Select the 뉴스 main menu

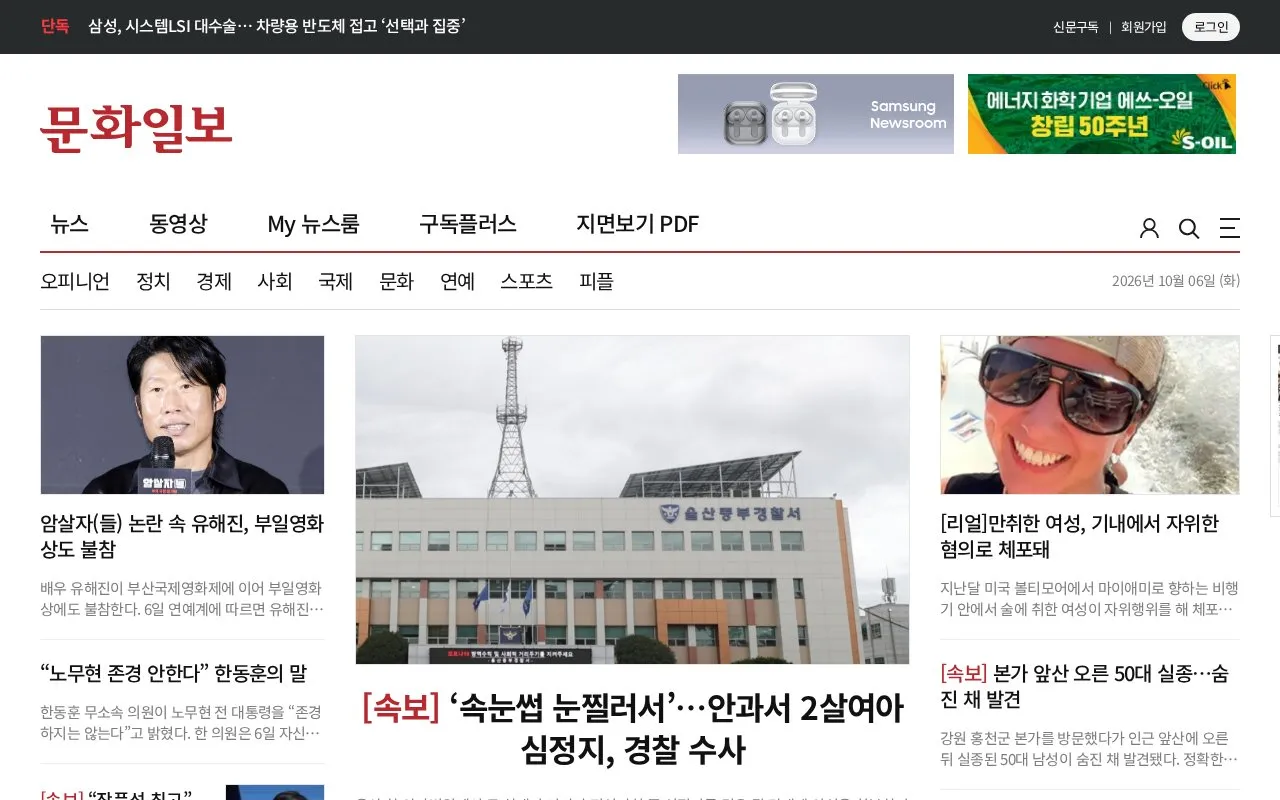tap(70, 224)
